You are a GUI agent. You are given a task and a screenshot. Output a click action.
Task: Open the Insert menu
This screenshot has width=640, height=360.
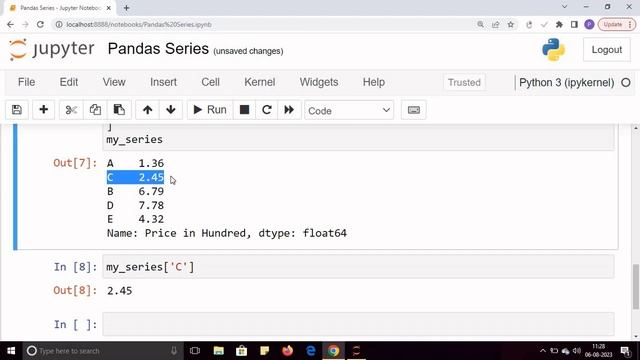[163, 82]
